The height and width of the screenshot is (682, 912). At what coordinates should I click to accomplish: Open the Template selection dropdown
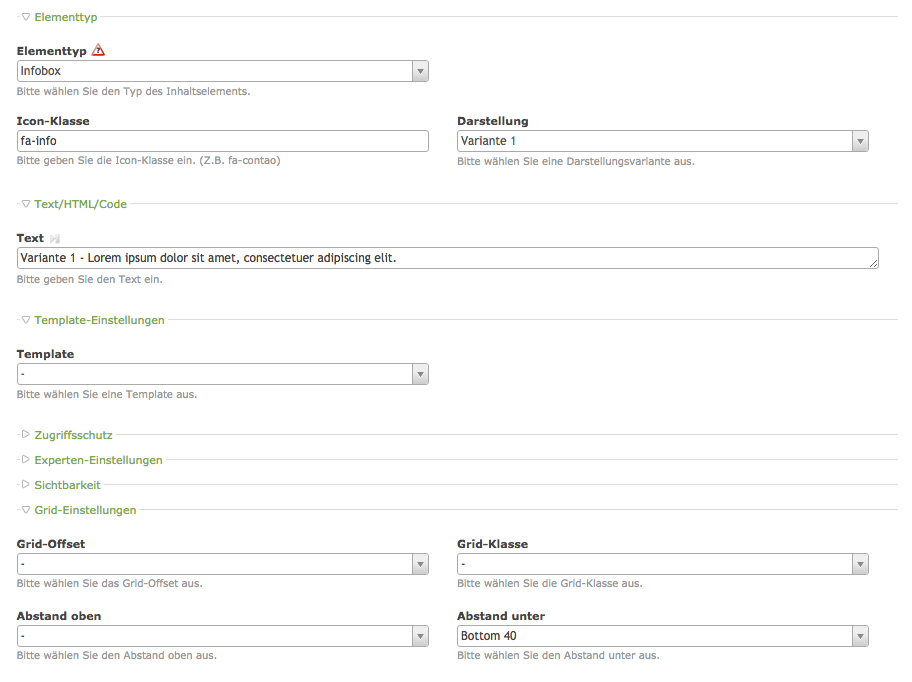point(223,374)
